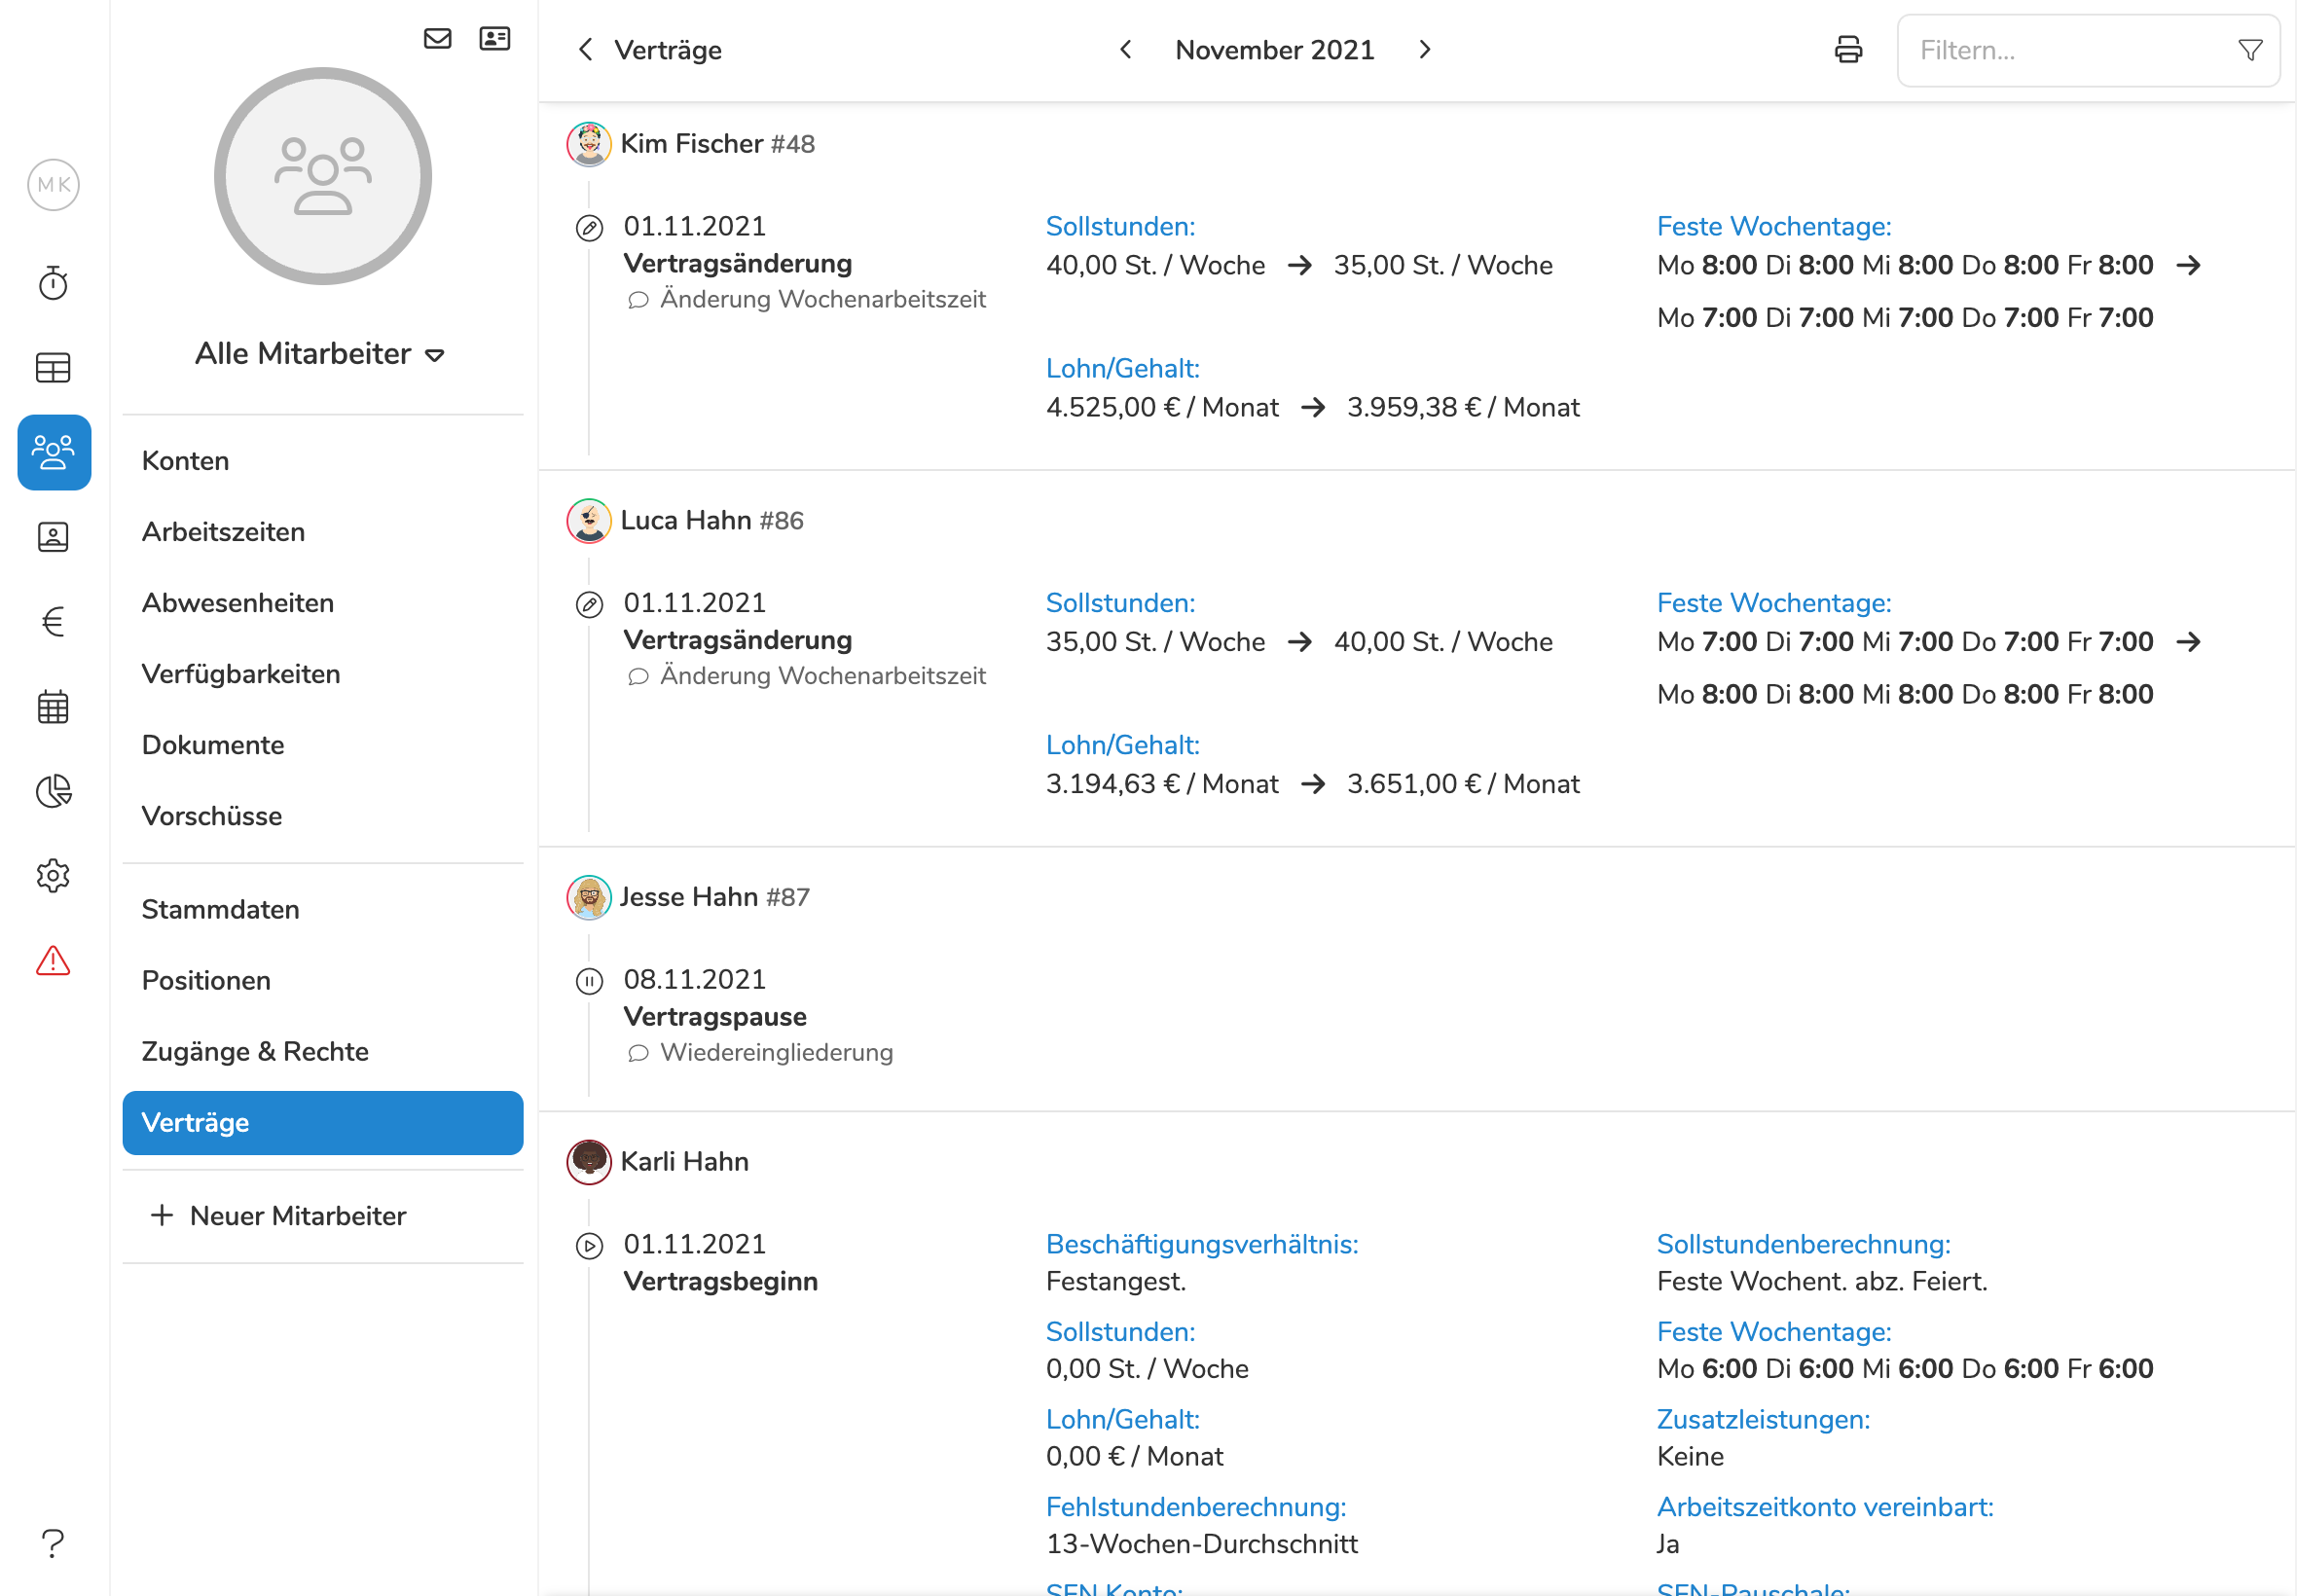Screen dimensions: 2297x1596
Task: Open the pie chart reports icon
Action: point(53,791)
